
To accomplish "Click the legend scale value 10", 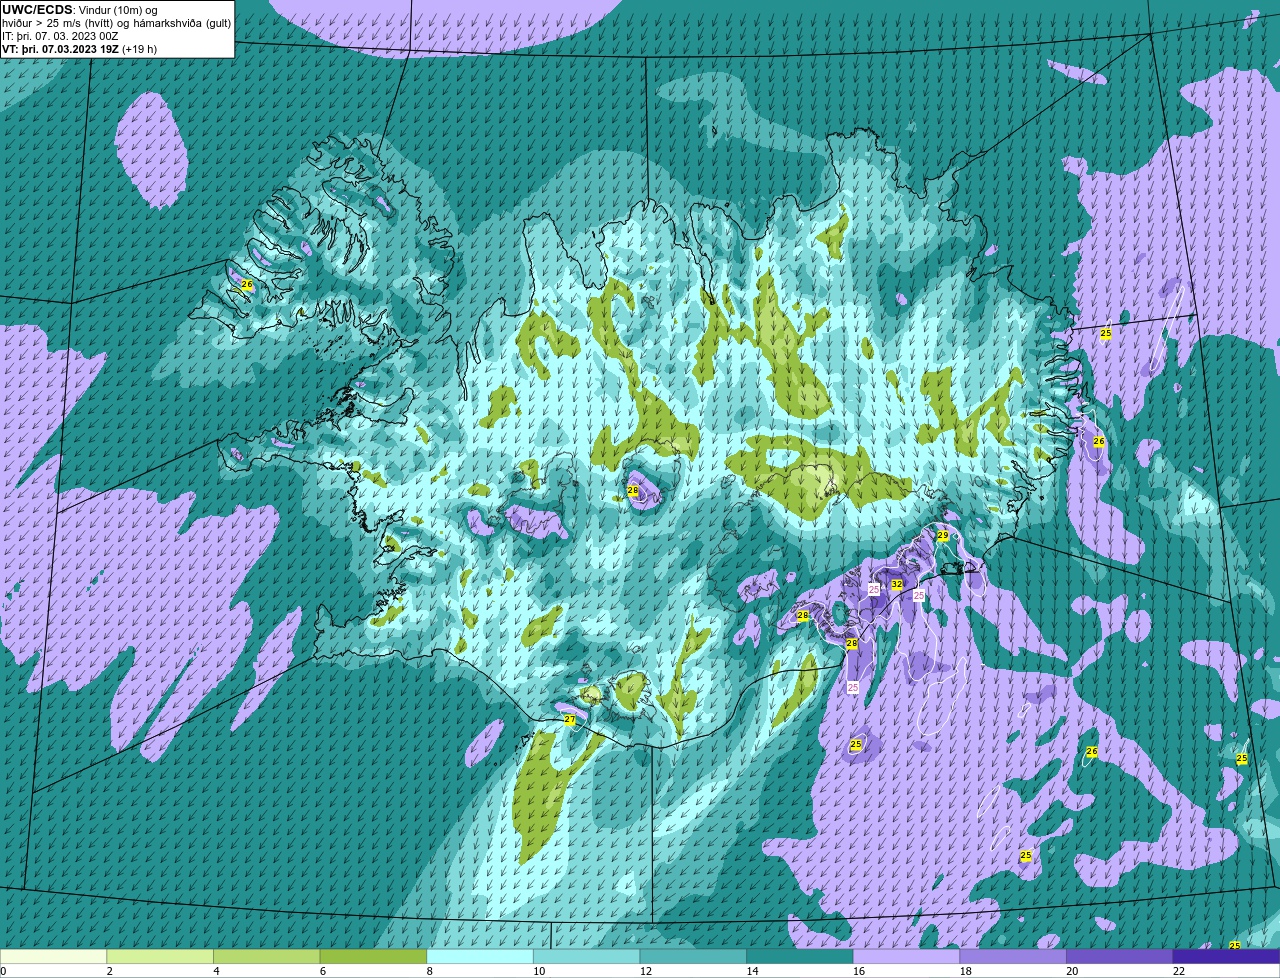I will (539, 971).
